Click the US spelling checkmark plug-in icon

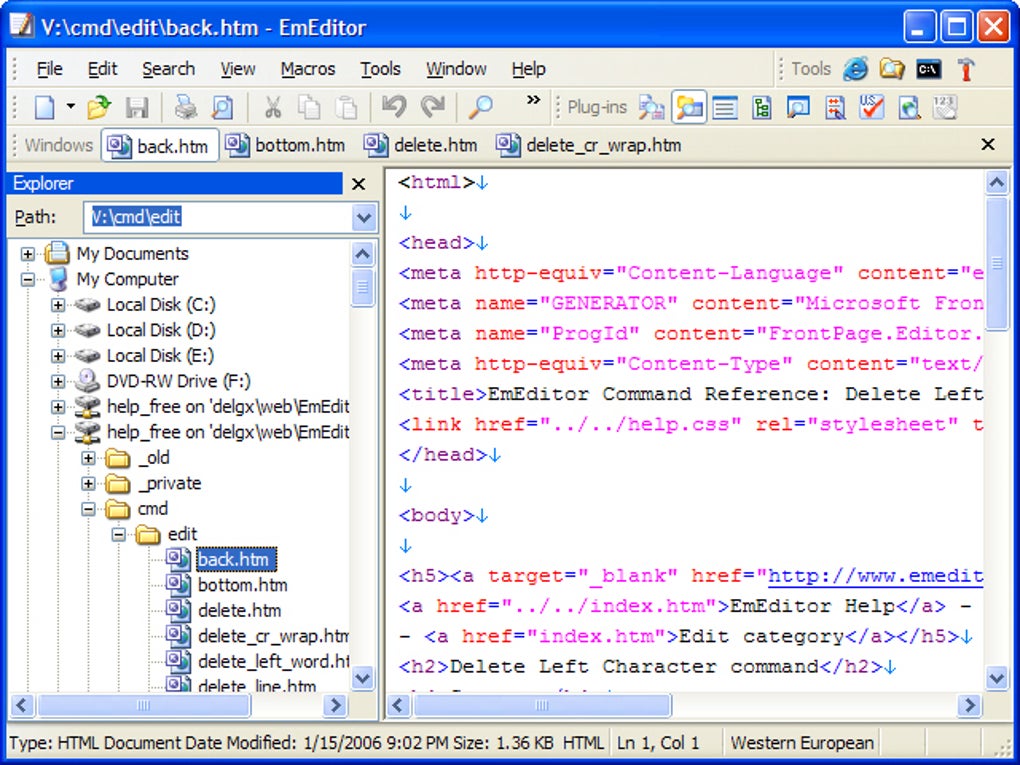tap(871, 107)
